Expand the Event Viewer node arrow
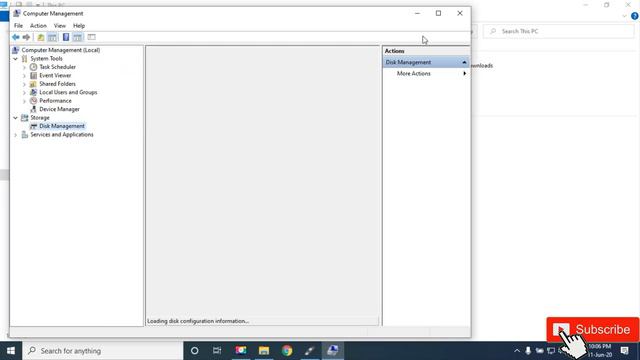Image resolution: width=640 pixels, height=360 pixels. pos(24,76)
